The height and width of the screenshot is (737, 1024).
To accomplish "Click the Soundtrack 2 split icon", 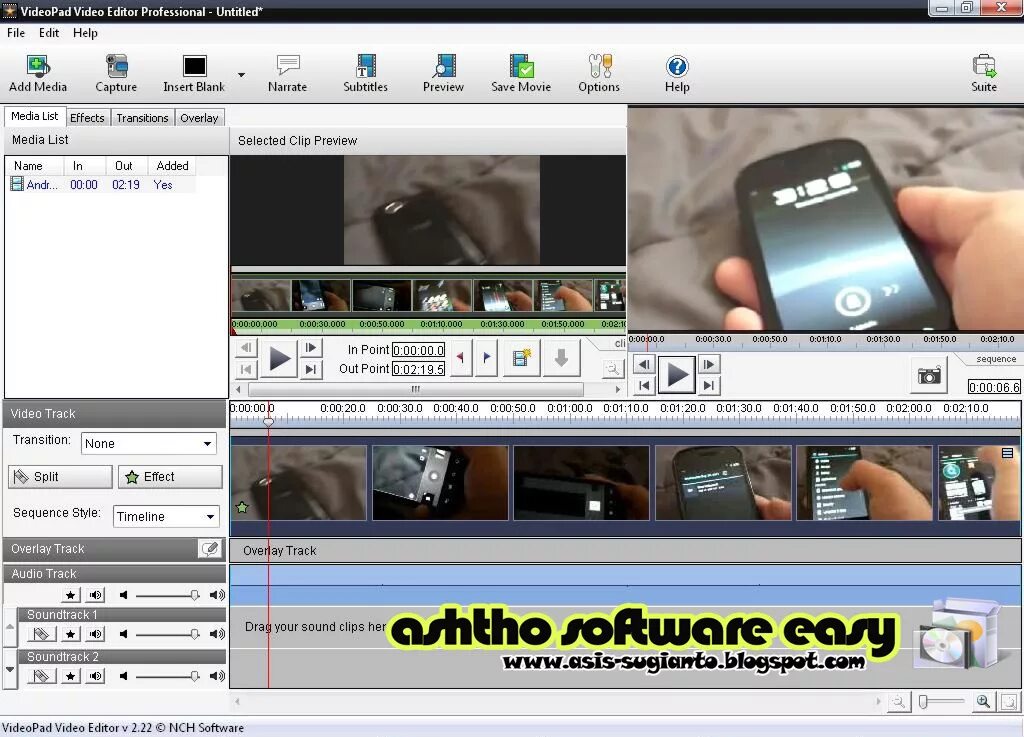I will 41,676.
